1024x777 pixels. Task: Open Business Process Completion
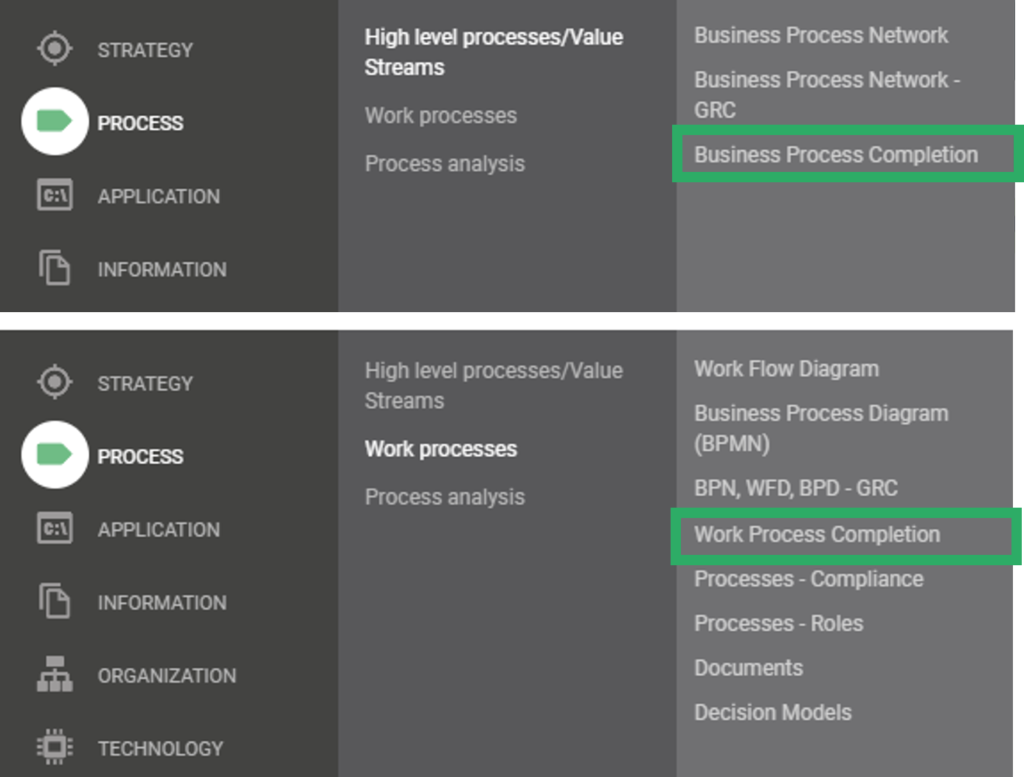pos(837,155)
